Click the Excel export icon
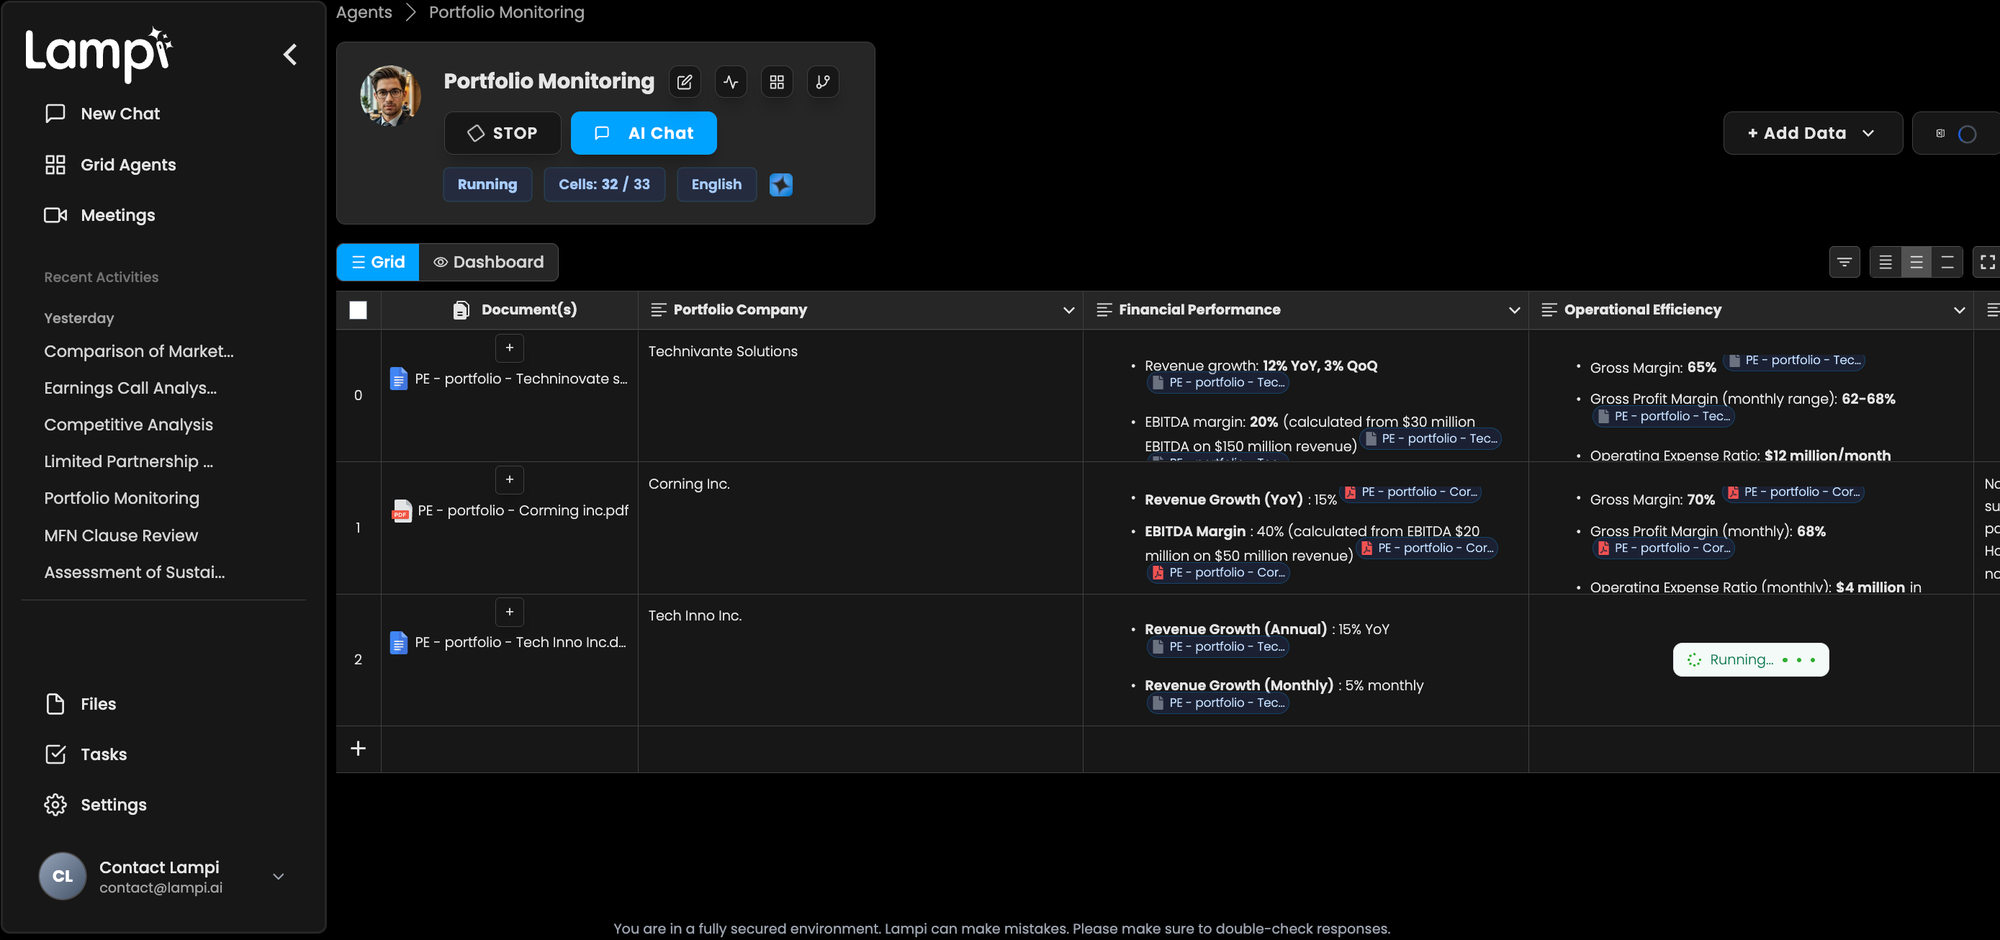The width and height of the screenshot is (2000, 940). point(1940,133)
